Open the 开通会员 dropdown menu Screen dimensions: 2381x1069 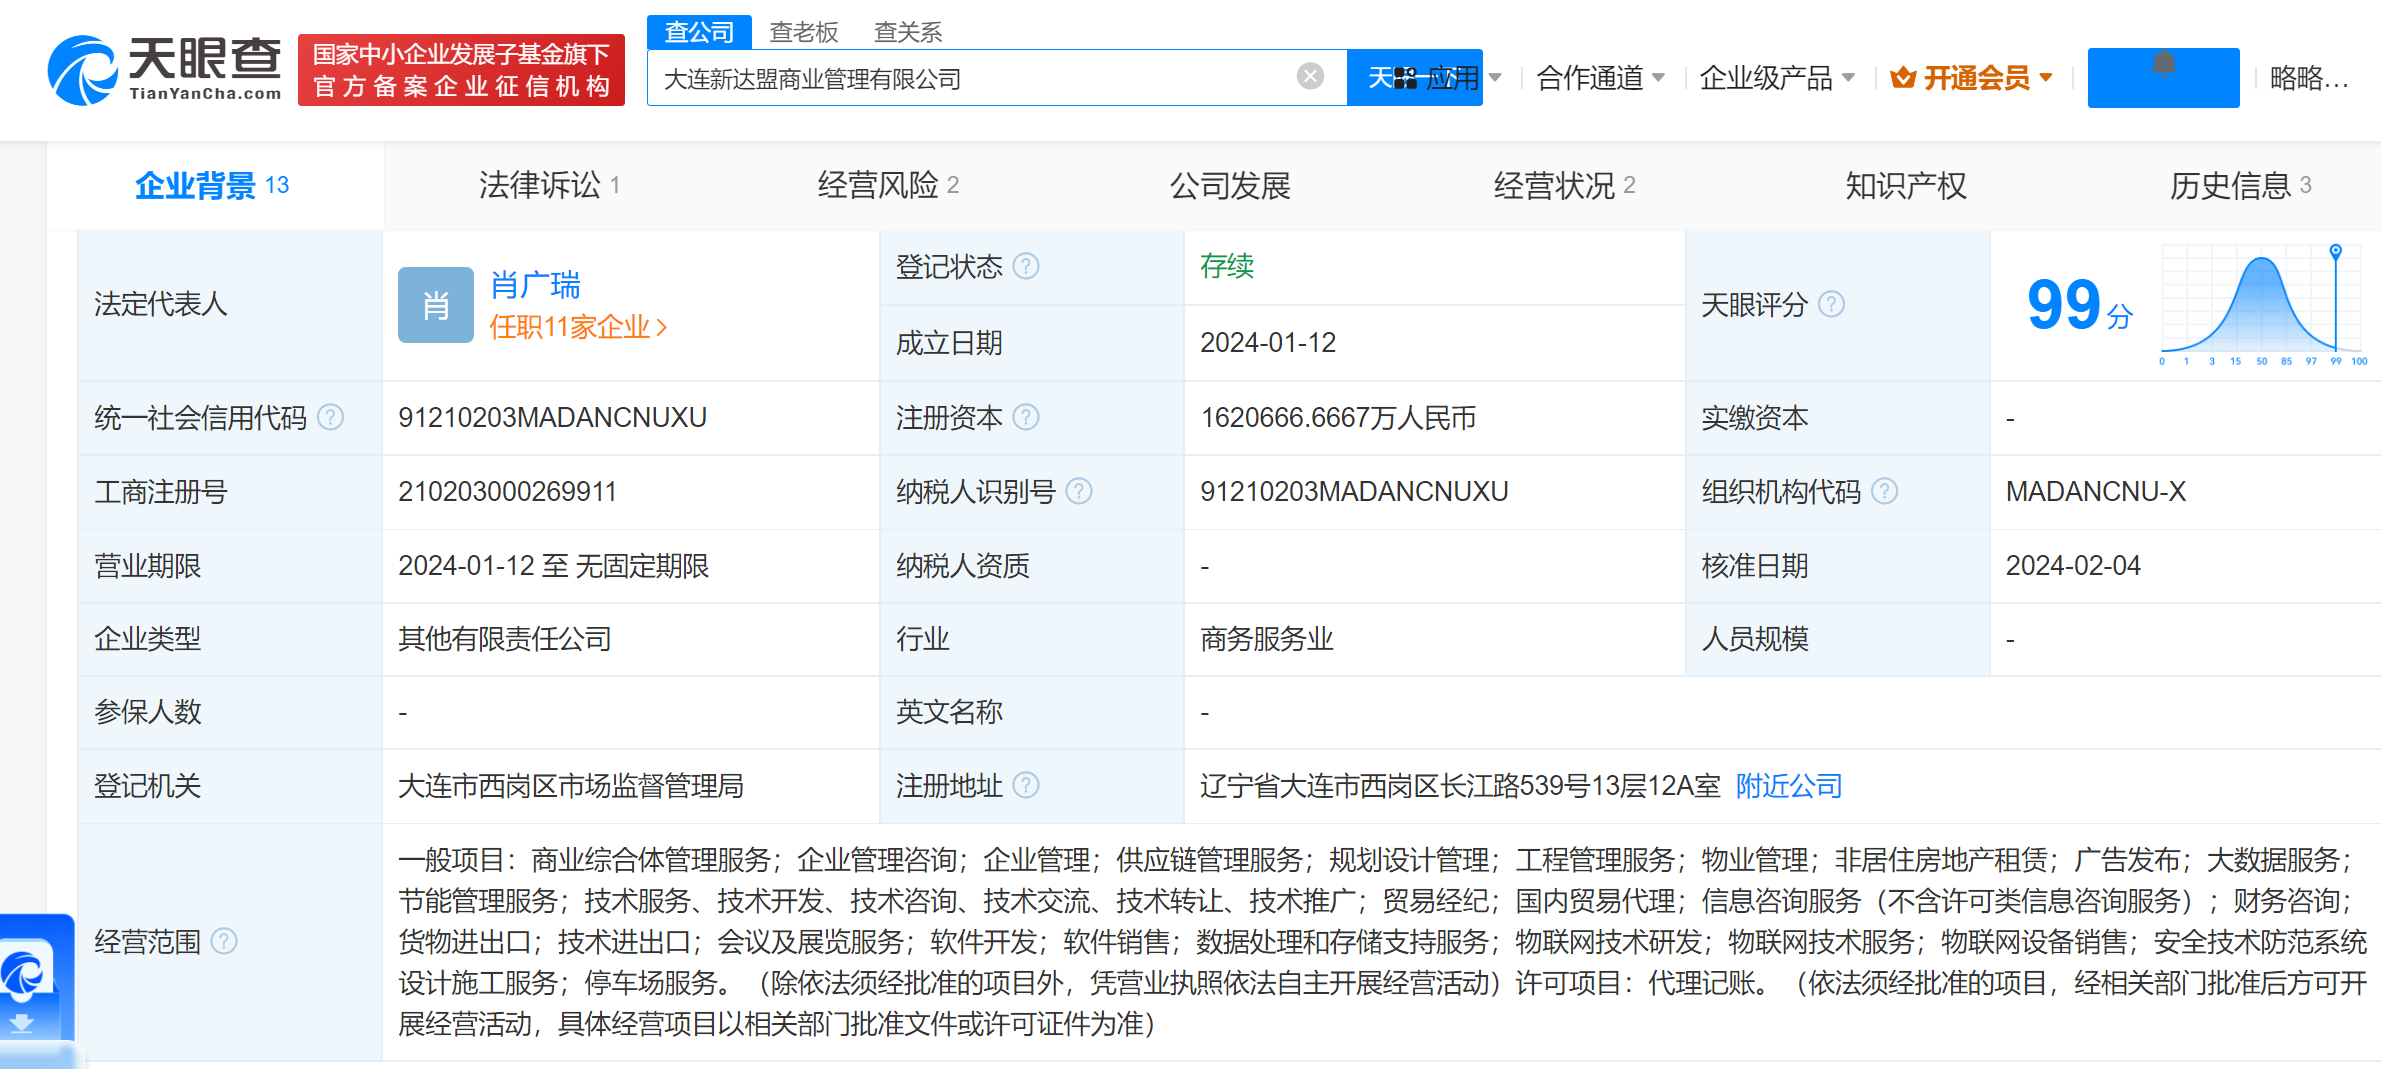point(1971,78)
